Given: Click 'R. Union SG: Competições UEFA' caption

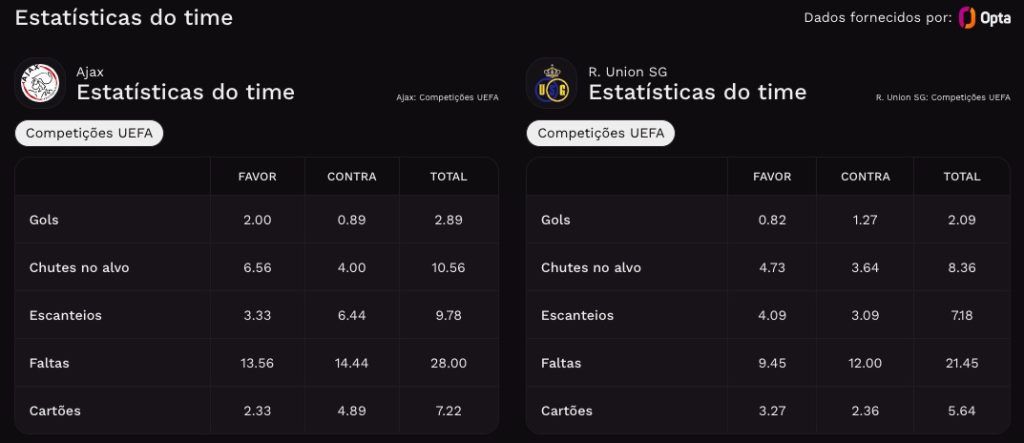Looking at the screenshot, I should coord(943,97).
